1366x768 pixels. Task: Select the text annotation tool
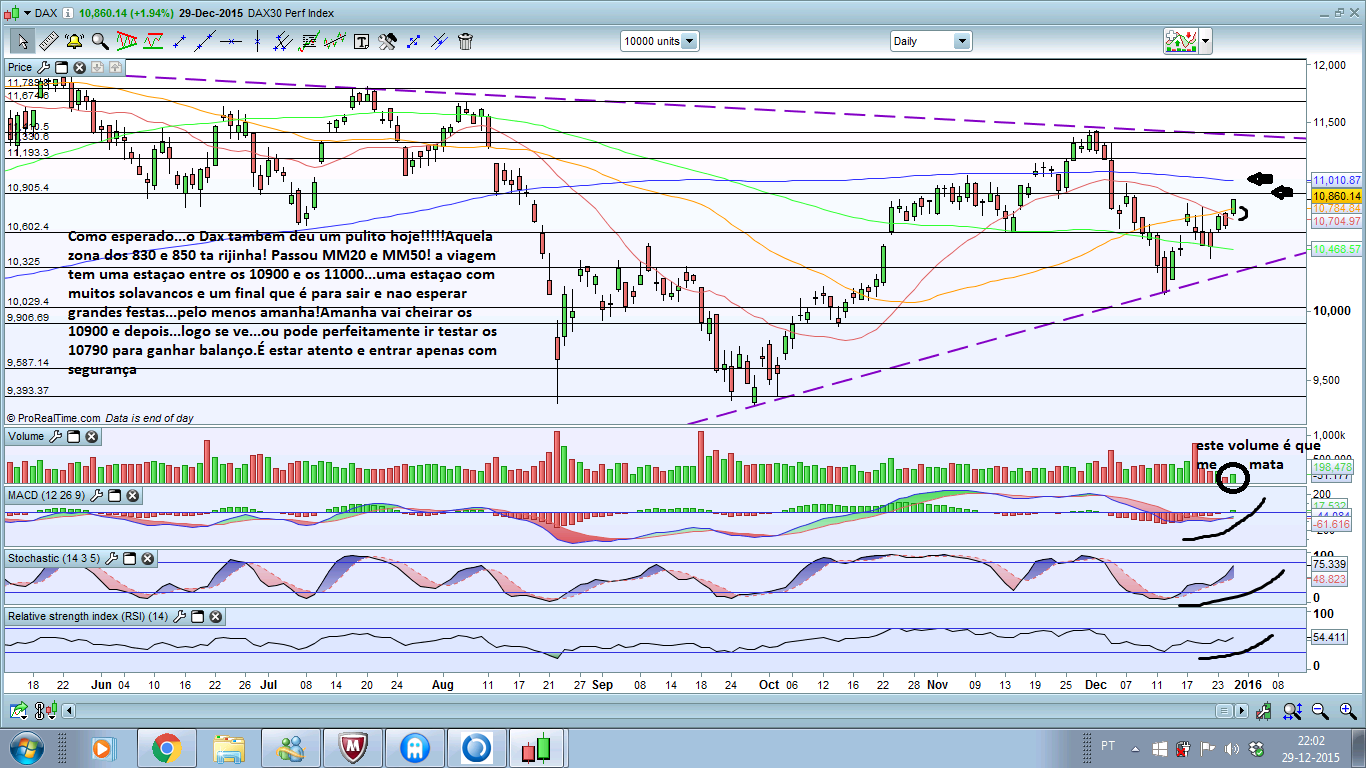361,41
